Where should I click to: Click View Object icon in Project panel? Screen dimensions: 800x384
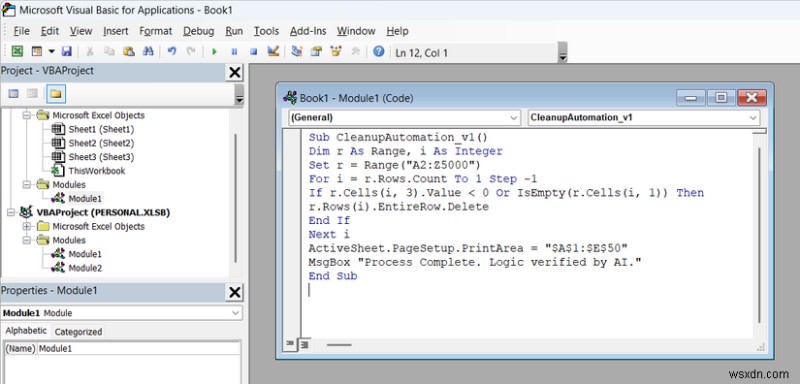(33, 94)
